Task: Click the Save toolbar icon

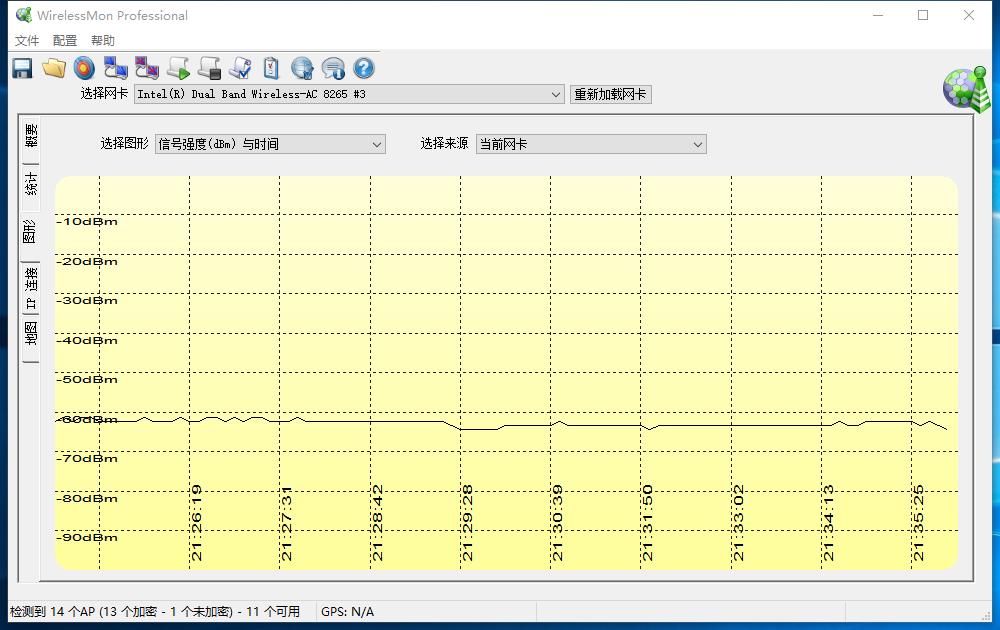Action: [21, 68]
